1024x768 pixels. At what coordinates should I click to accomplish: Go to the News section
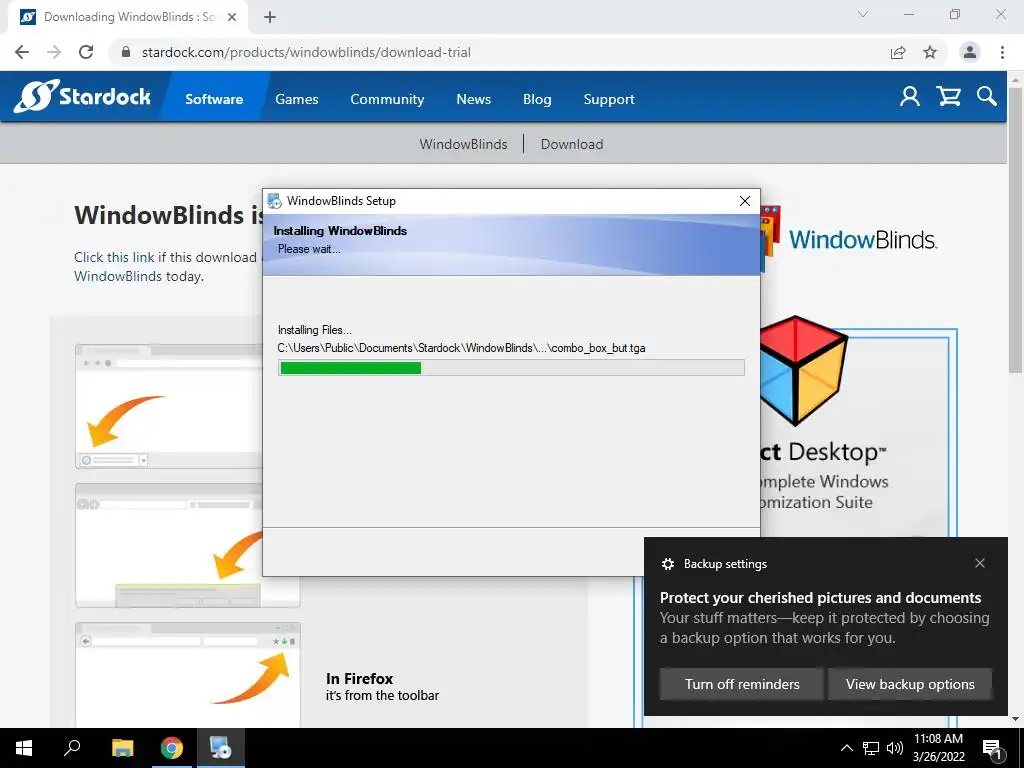click(x=473, y=99)
